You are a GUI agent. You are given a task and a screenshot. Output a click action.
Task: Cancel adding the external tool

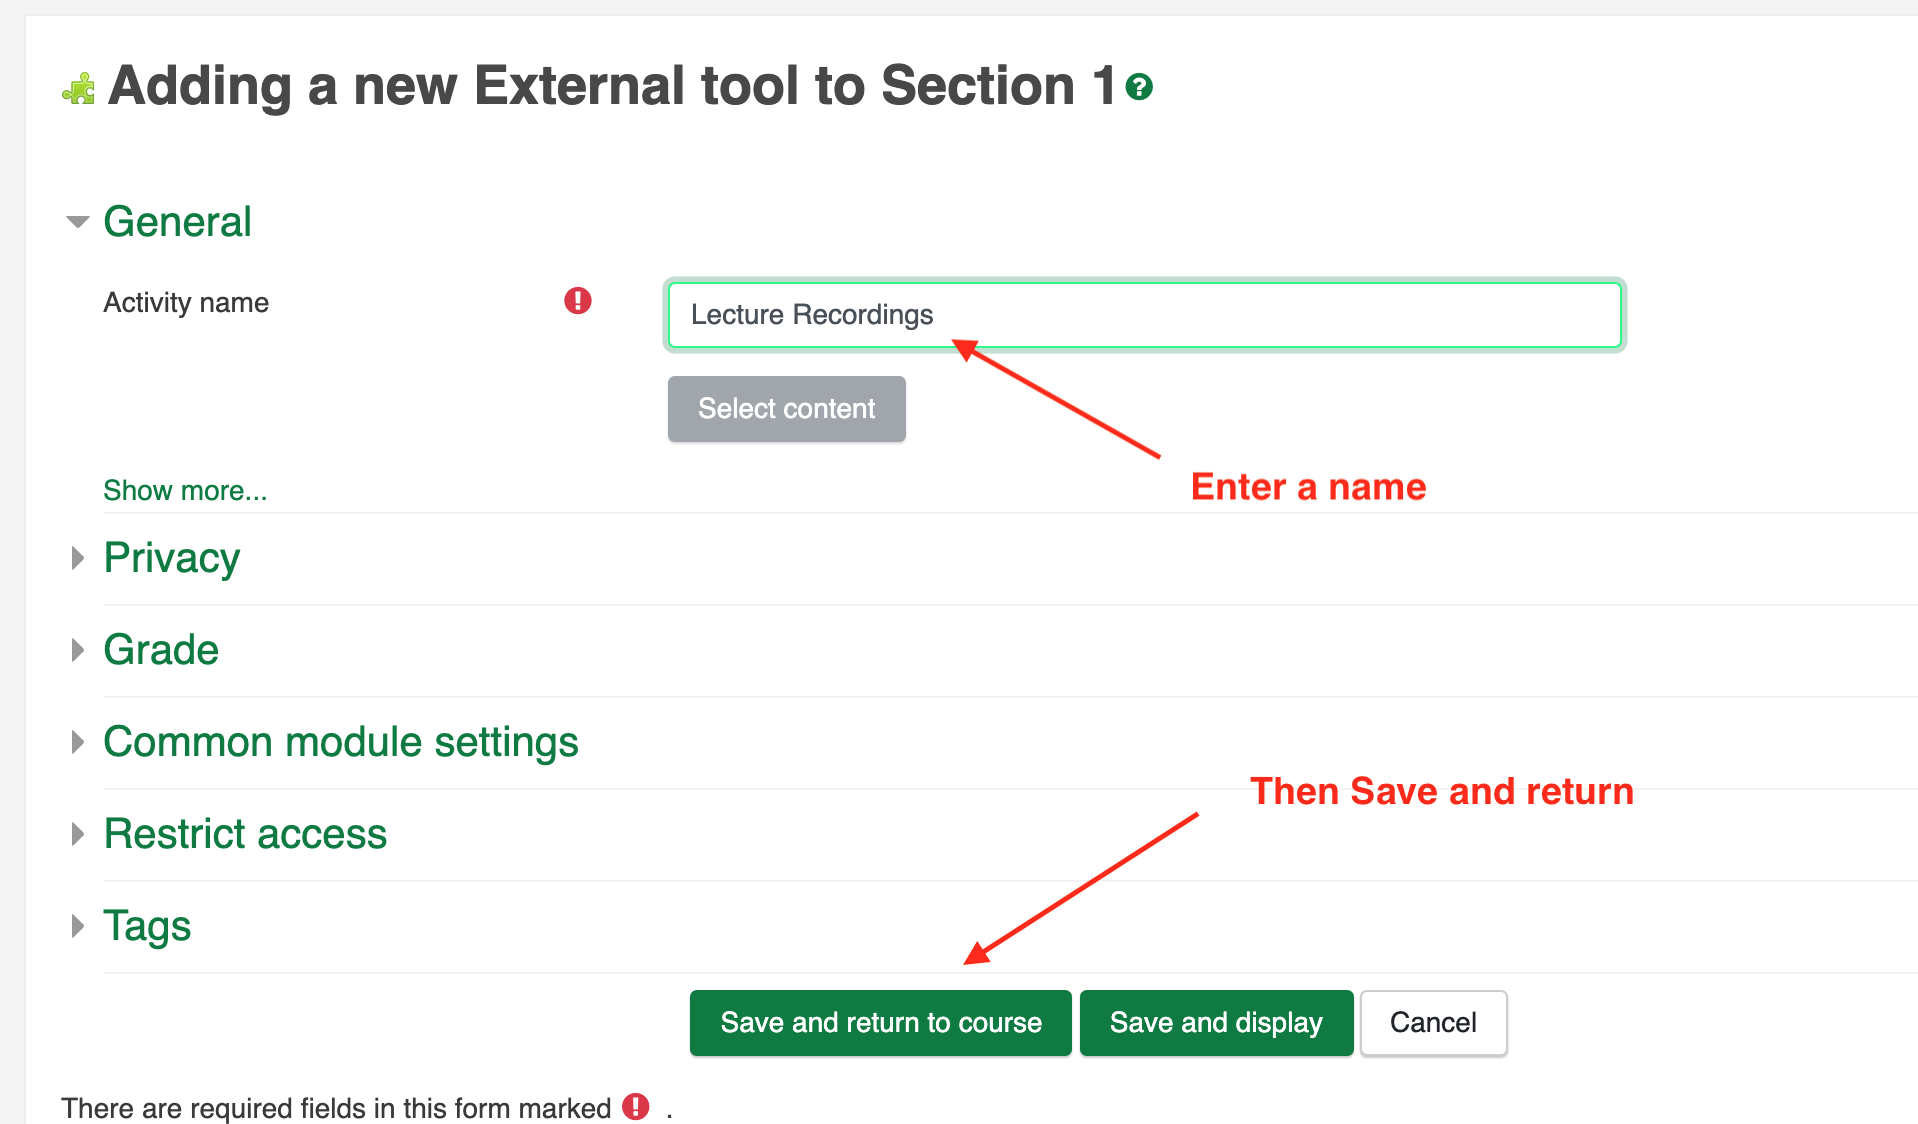[1433, 1023]
